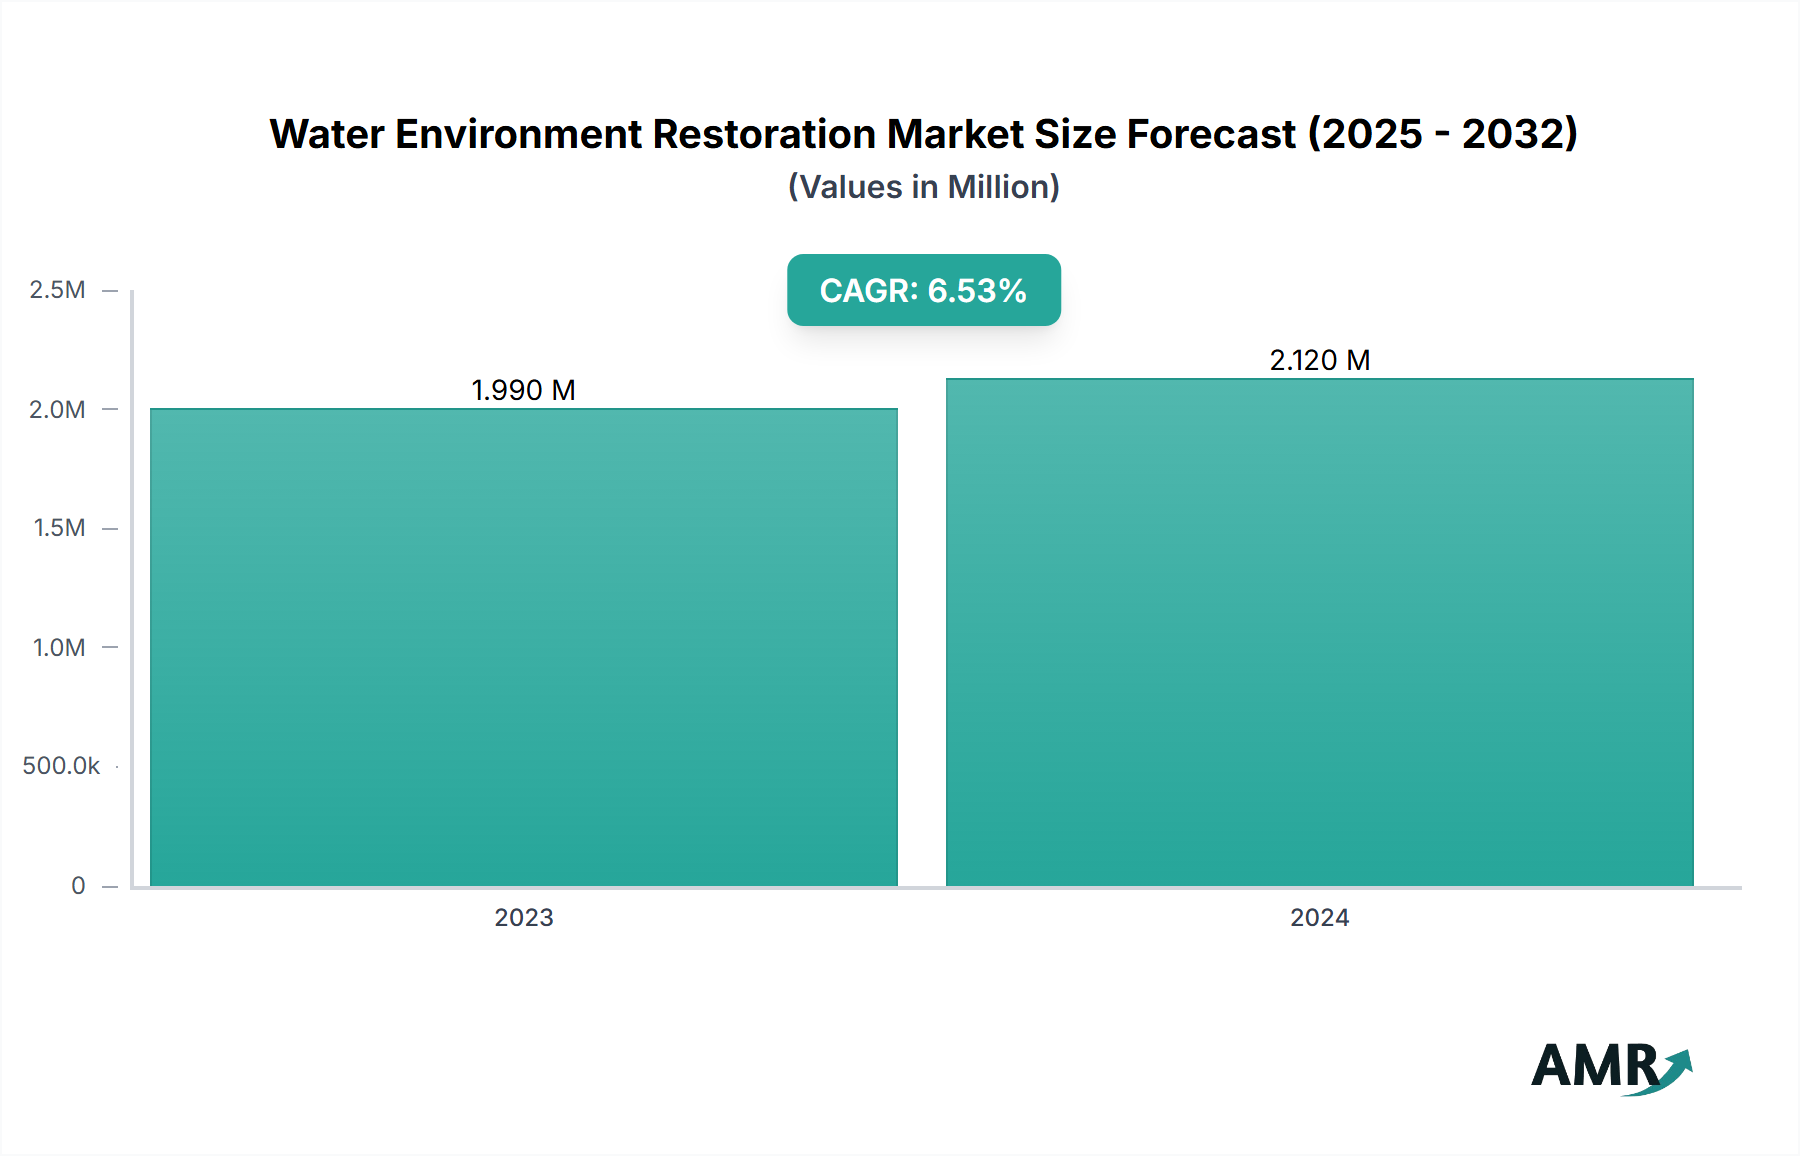Select the 2024 axis label
The width and height of the screenshot is (1800, 1156).
pyautogui.click(x=1320, y=917)
